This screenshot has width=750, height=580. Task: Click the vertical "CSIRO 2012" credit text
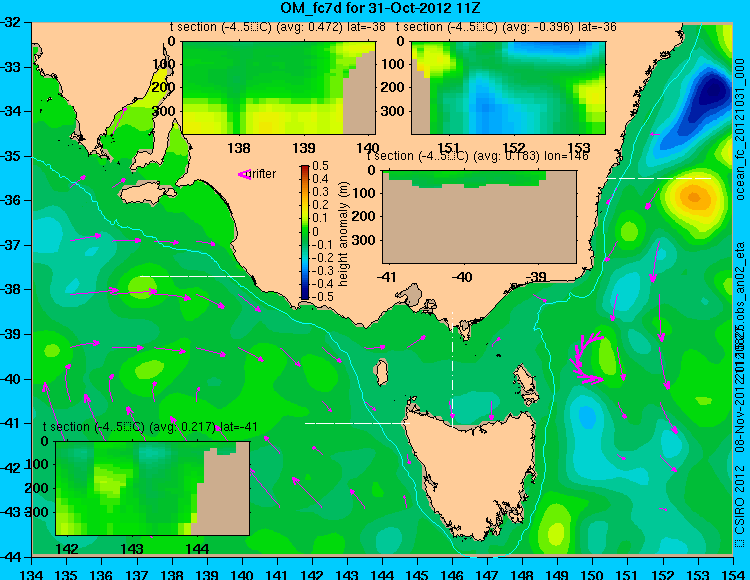(x=740, y=501)
